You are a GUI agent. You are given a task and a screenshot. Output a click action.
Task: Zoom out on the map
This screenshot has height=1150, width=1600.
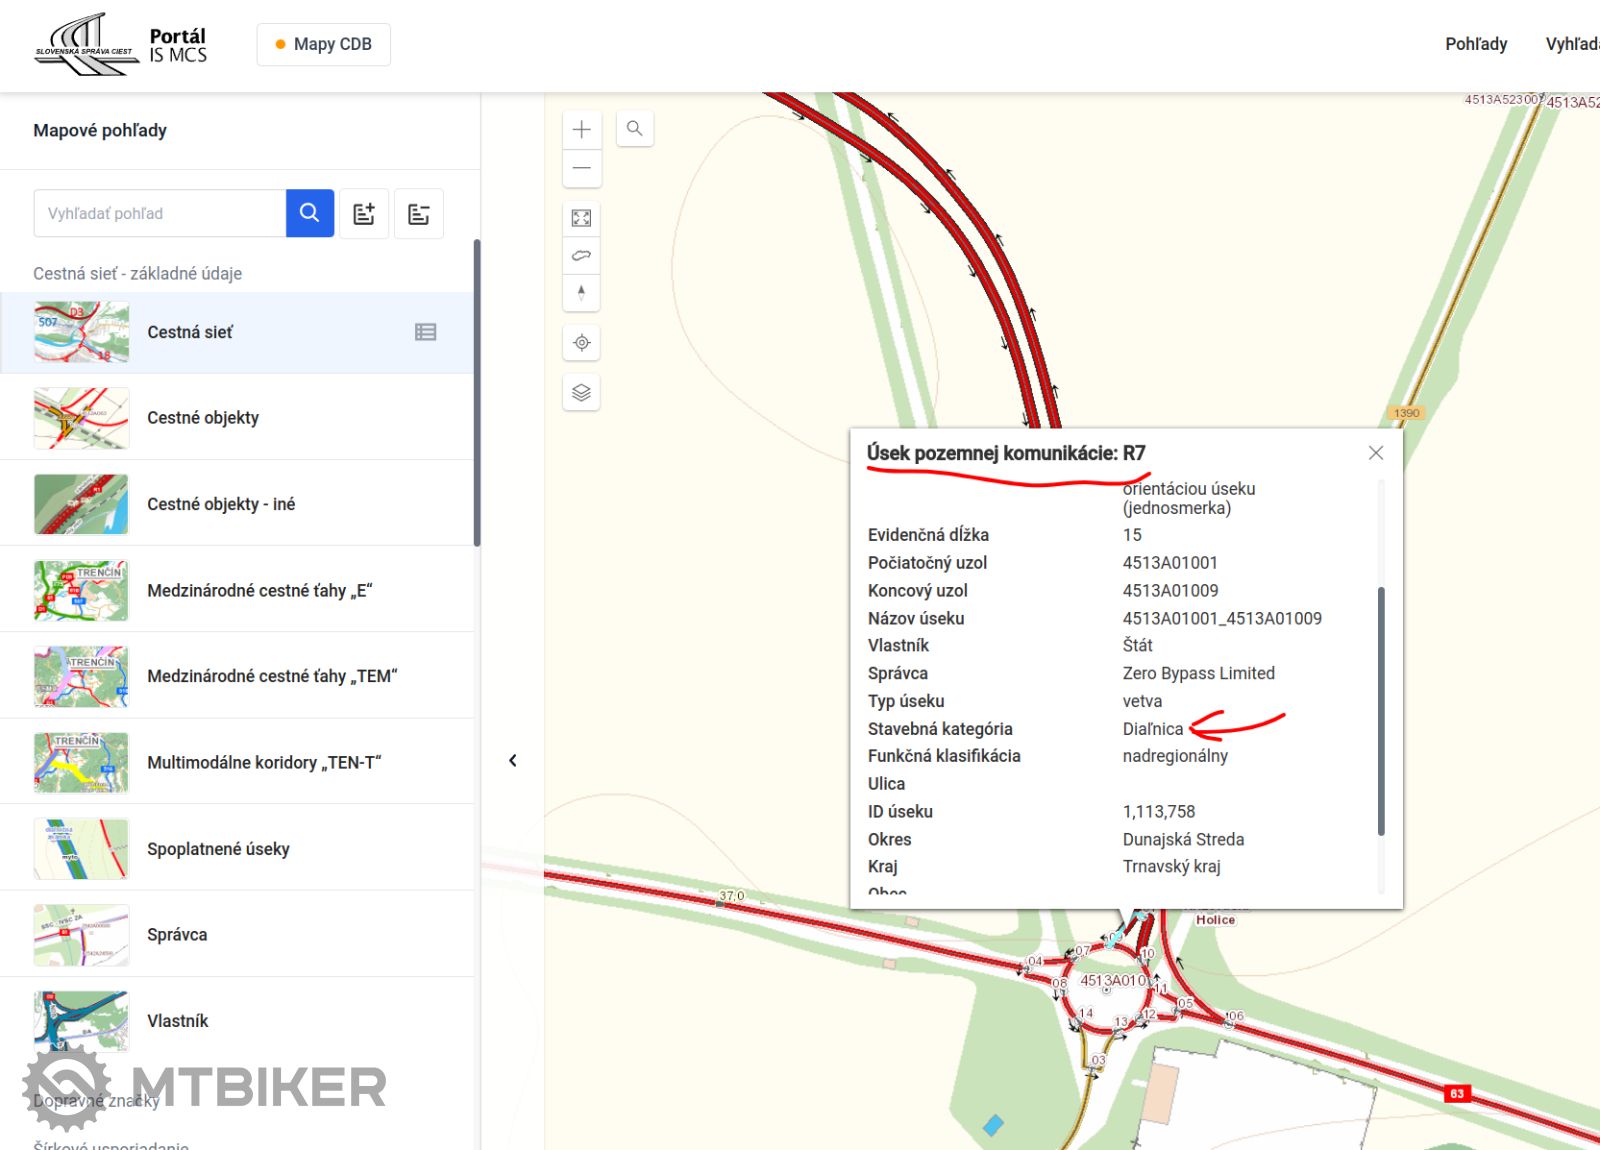582,168
